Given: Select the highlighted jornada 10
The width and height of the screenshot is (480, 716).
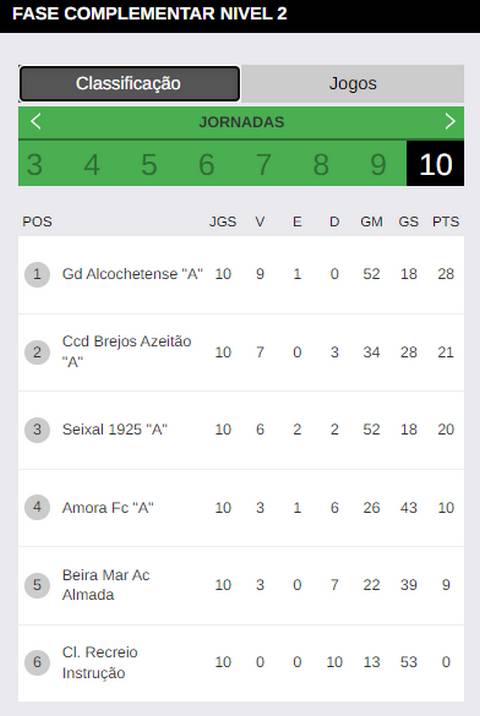Looking at the screenshot, I should click(x=435, y=164).
